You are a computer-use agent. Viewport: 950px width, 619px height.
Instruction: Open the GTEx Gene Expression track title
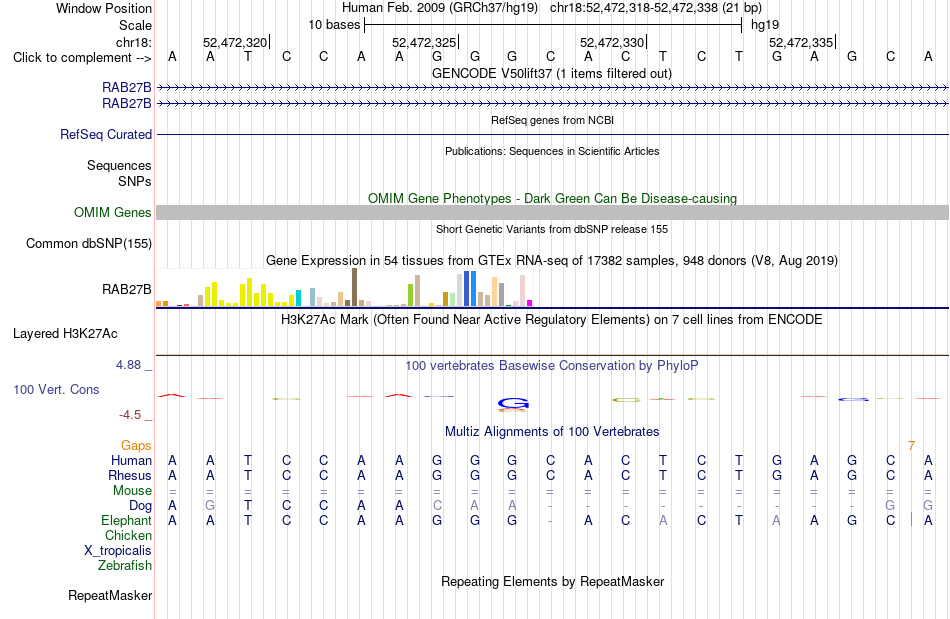tap(552, 260)
